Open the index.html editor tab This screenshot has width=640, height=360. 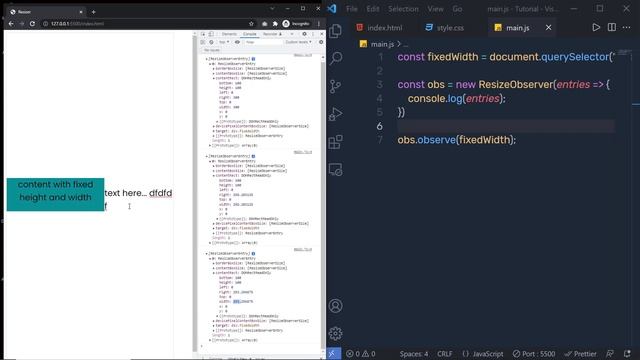(x=379, y=27)
